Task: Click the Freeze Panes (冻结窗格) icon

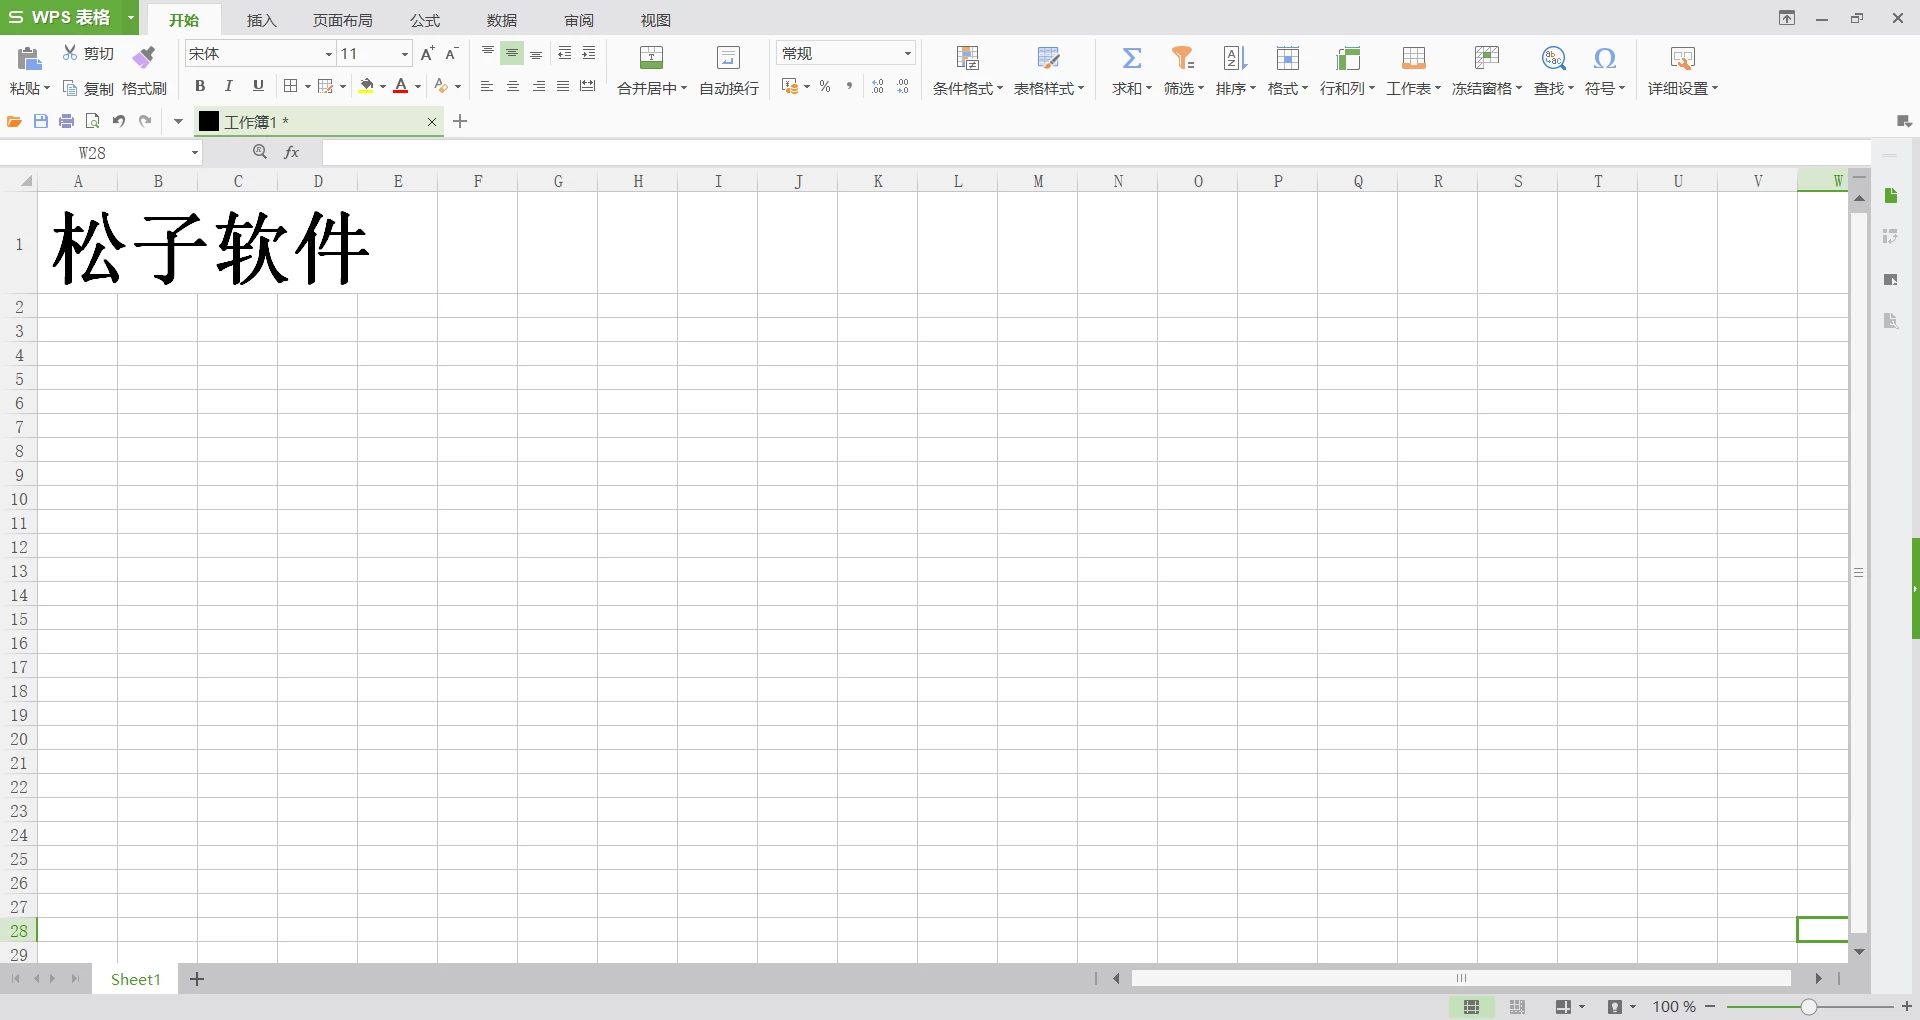Action: [x=1486, y=58]
